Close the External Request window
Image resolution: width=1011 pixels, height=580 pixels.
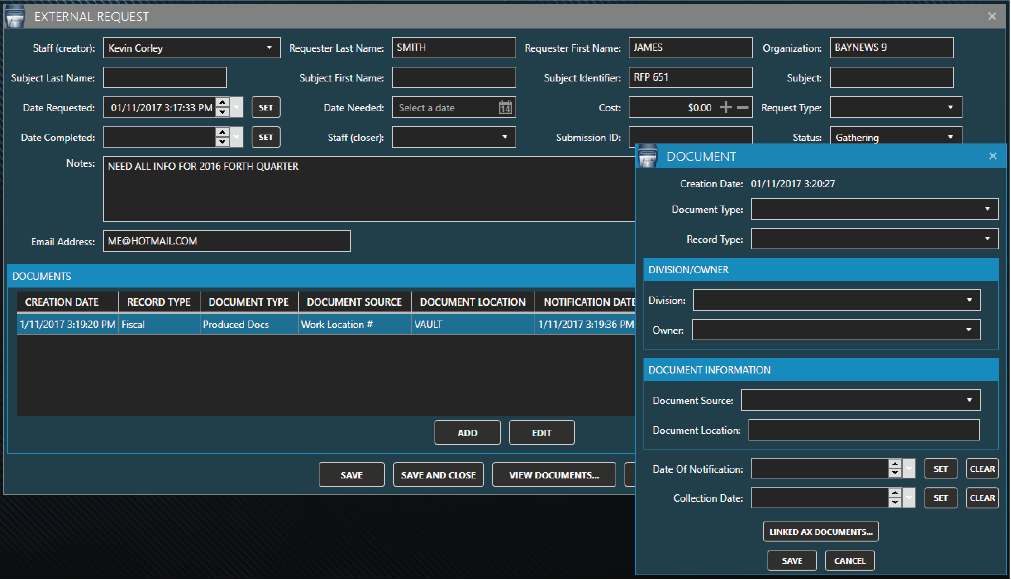pos(992,16)
